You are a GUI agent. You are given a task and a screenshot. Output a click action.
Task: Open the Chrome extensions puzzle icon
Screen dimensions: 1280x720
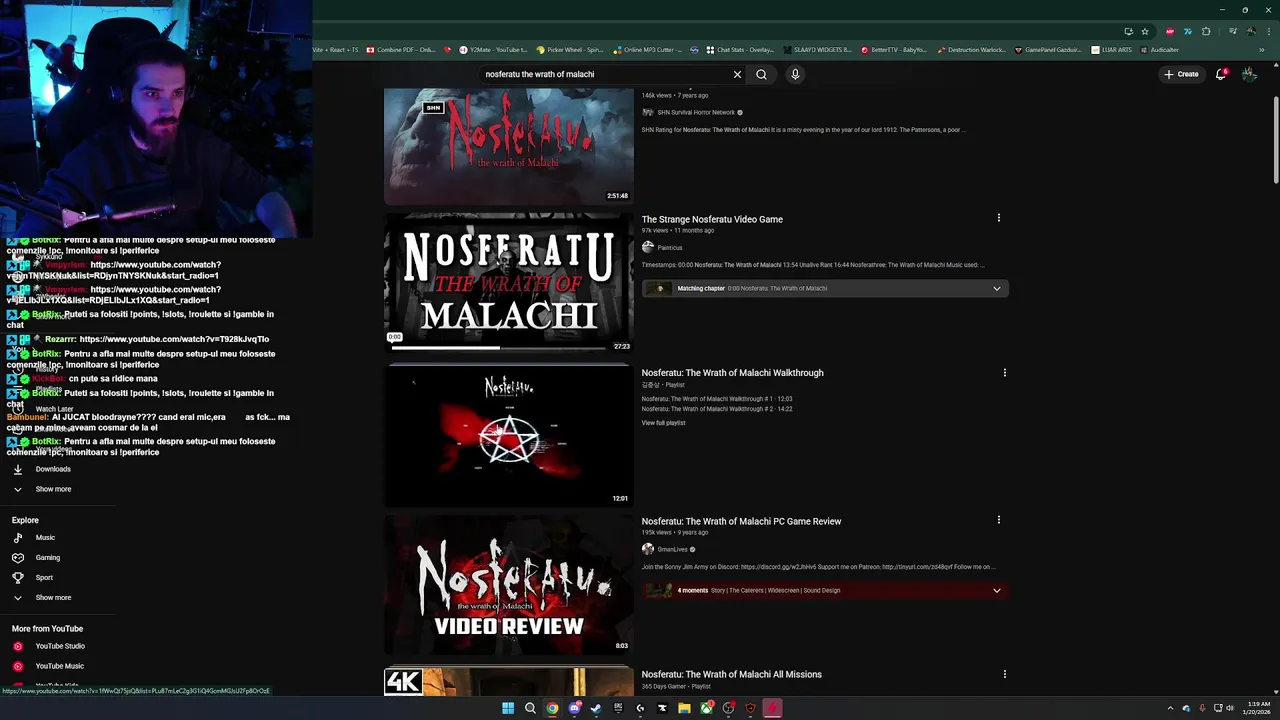(x=1205, y=31)
